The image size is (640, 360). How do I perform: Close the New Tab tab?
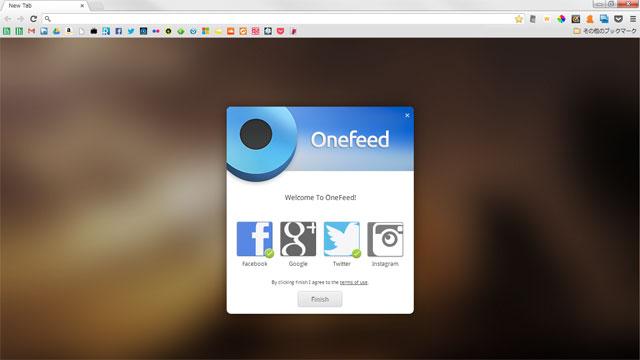tap(82, 6)
